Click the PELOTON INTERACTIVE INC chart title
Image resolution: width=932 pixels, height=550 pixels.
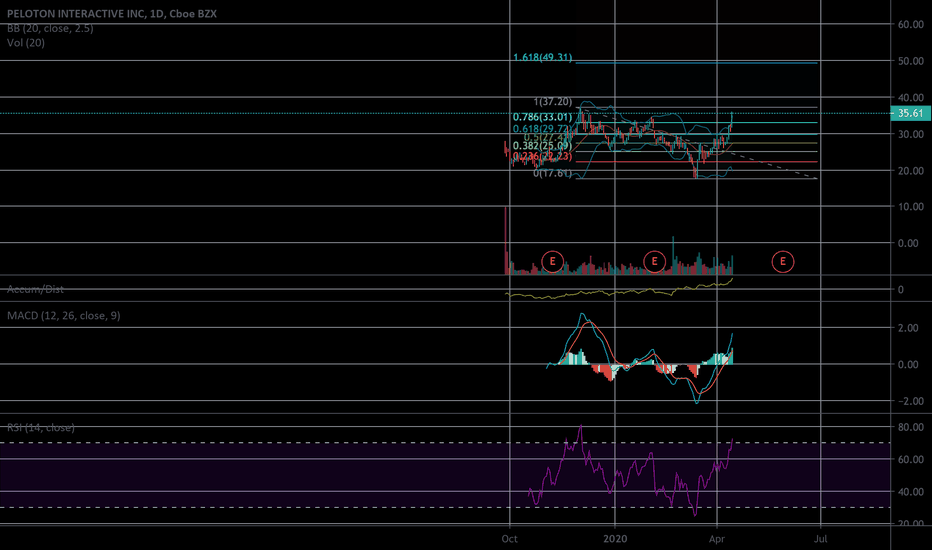click(112, 14)
